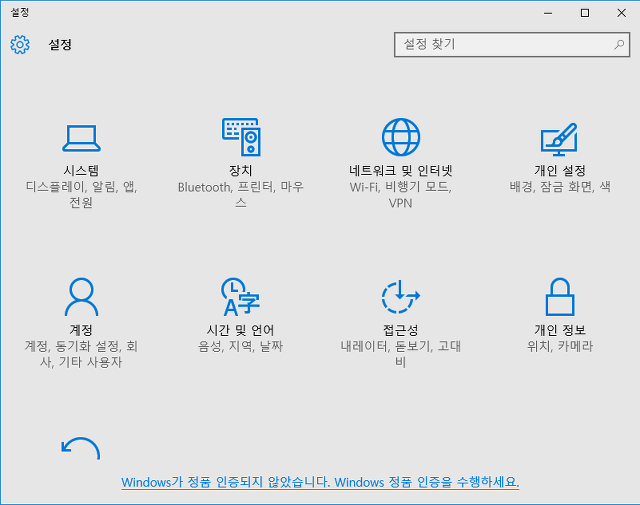Select the 네트워크 및 인터넷 title text
640x505 pixels.
click(400, 170)
